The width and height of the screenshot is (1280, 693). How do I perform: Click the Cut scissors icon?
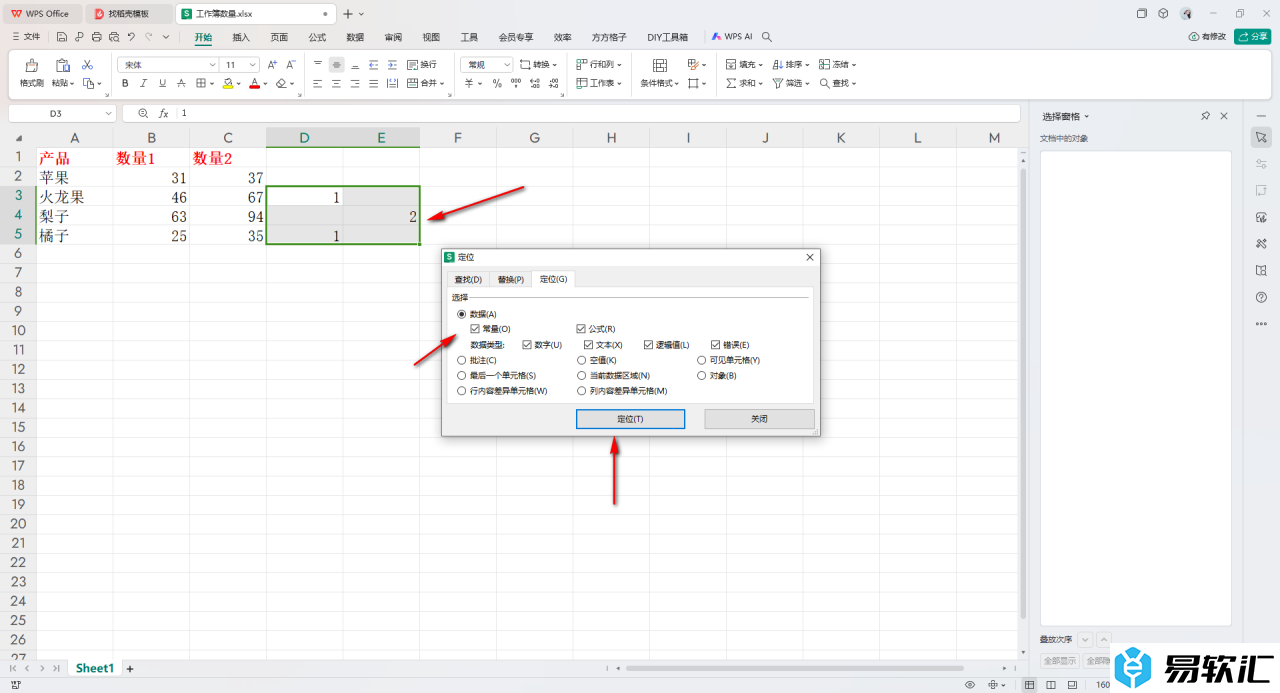coord(87,64)
